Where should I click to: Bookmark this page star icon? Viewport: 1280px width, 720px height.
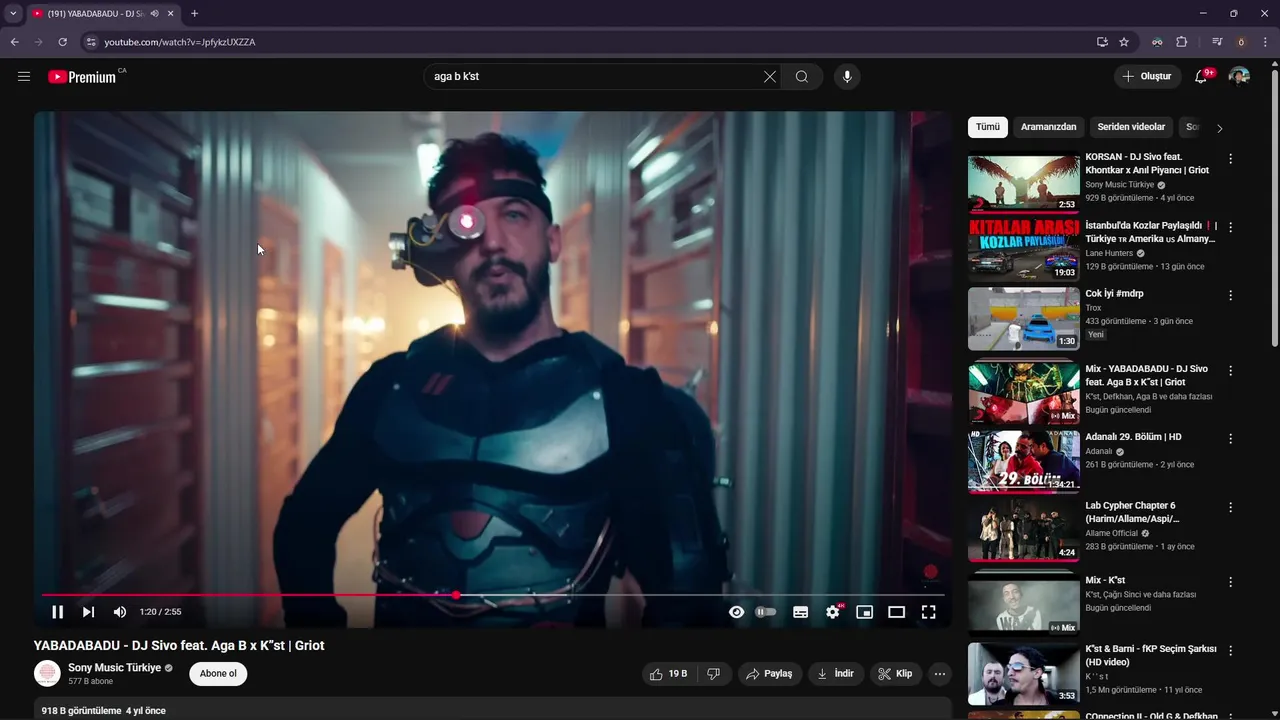click(x=1124, y=42)
